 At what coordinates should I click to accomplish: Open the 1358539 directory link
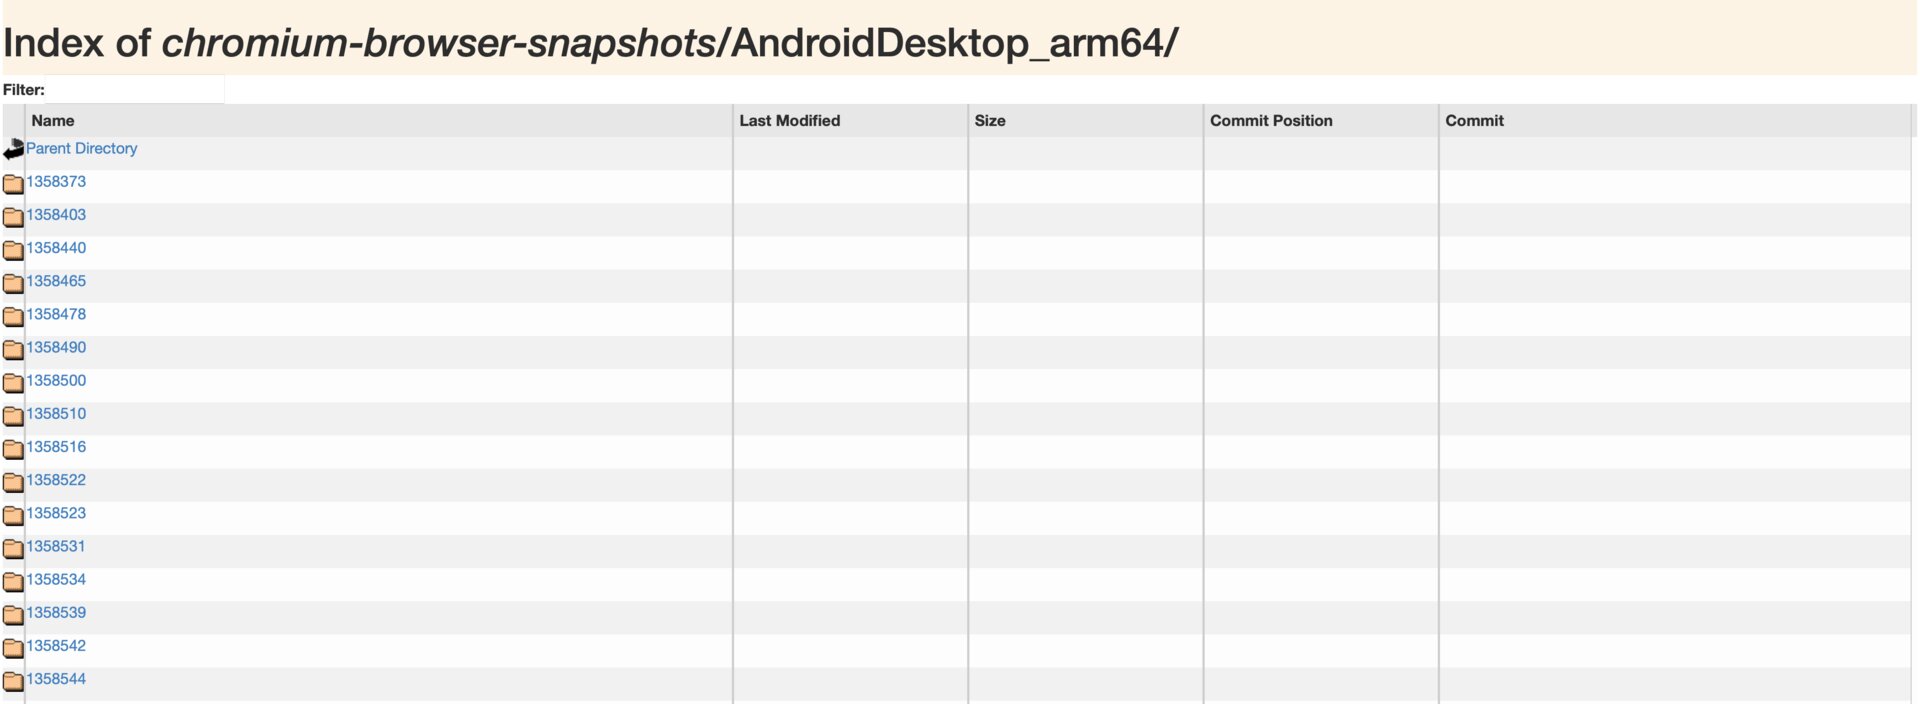(x=56, y=612)
